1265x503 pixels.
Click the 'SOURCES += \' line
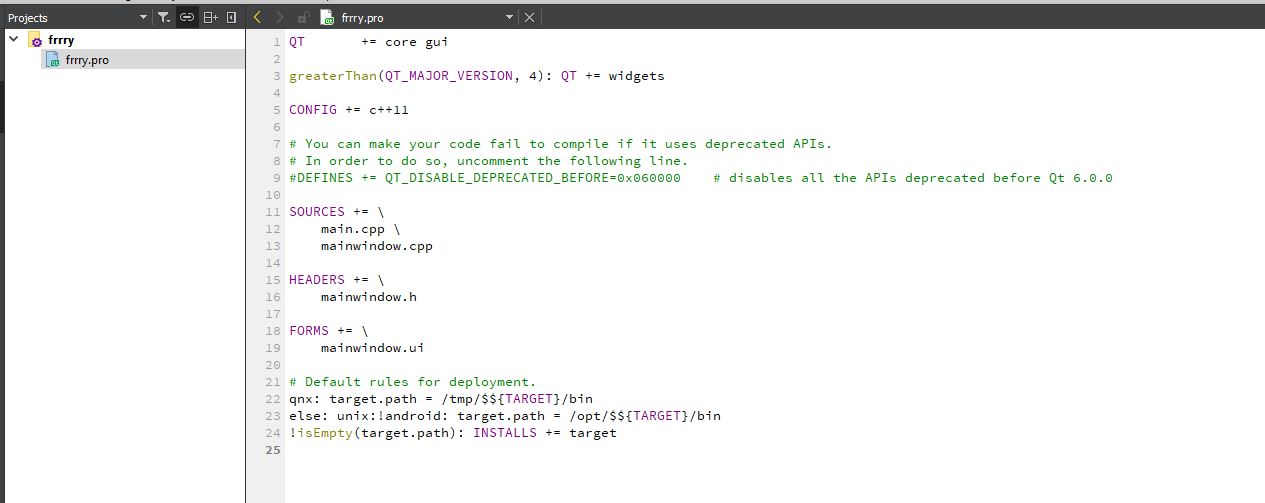[x=337, y=212]
